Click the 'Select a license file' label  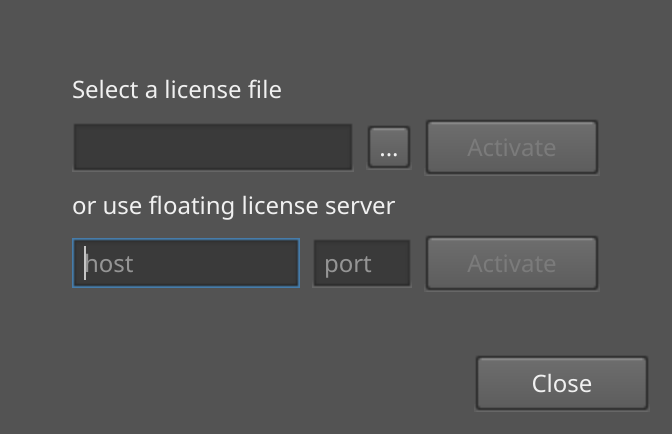click(177, 90)
